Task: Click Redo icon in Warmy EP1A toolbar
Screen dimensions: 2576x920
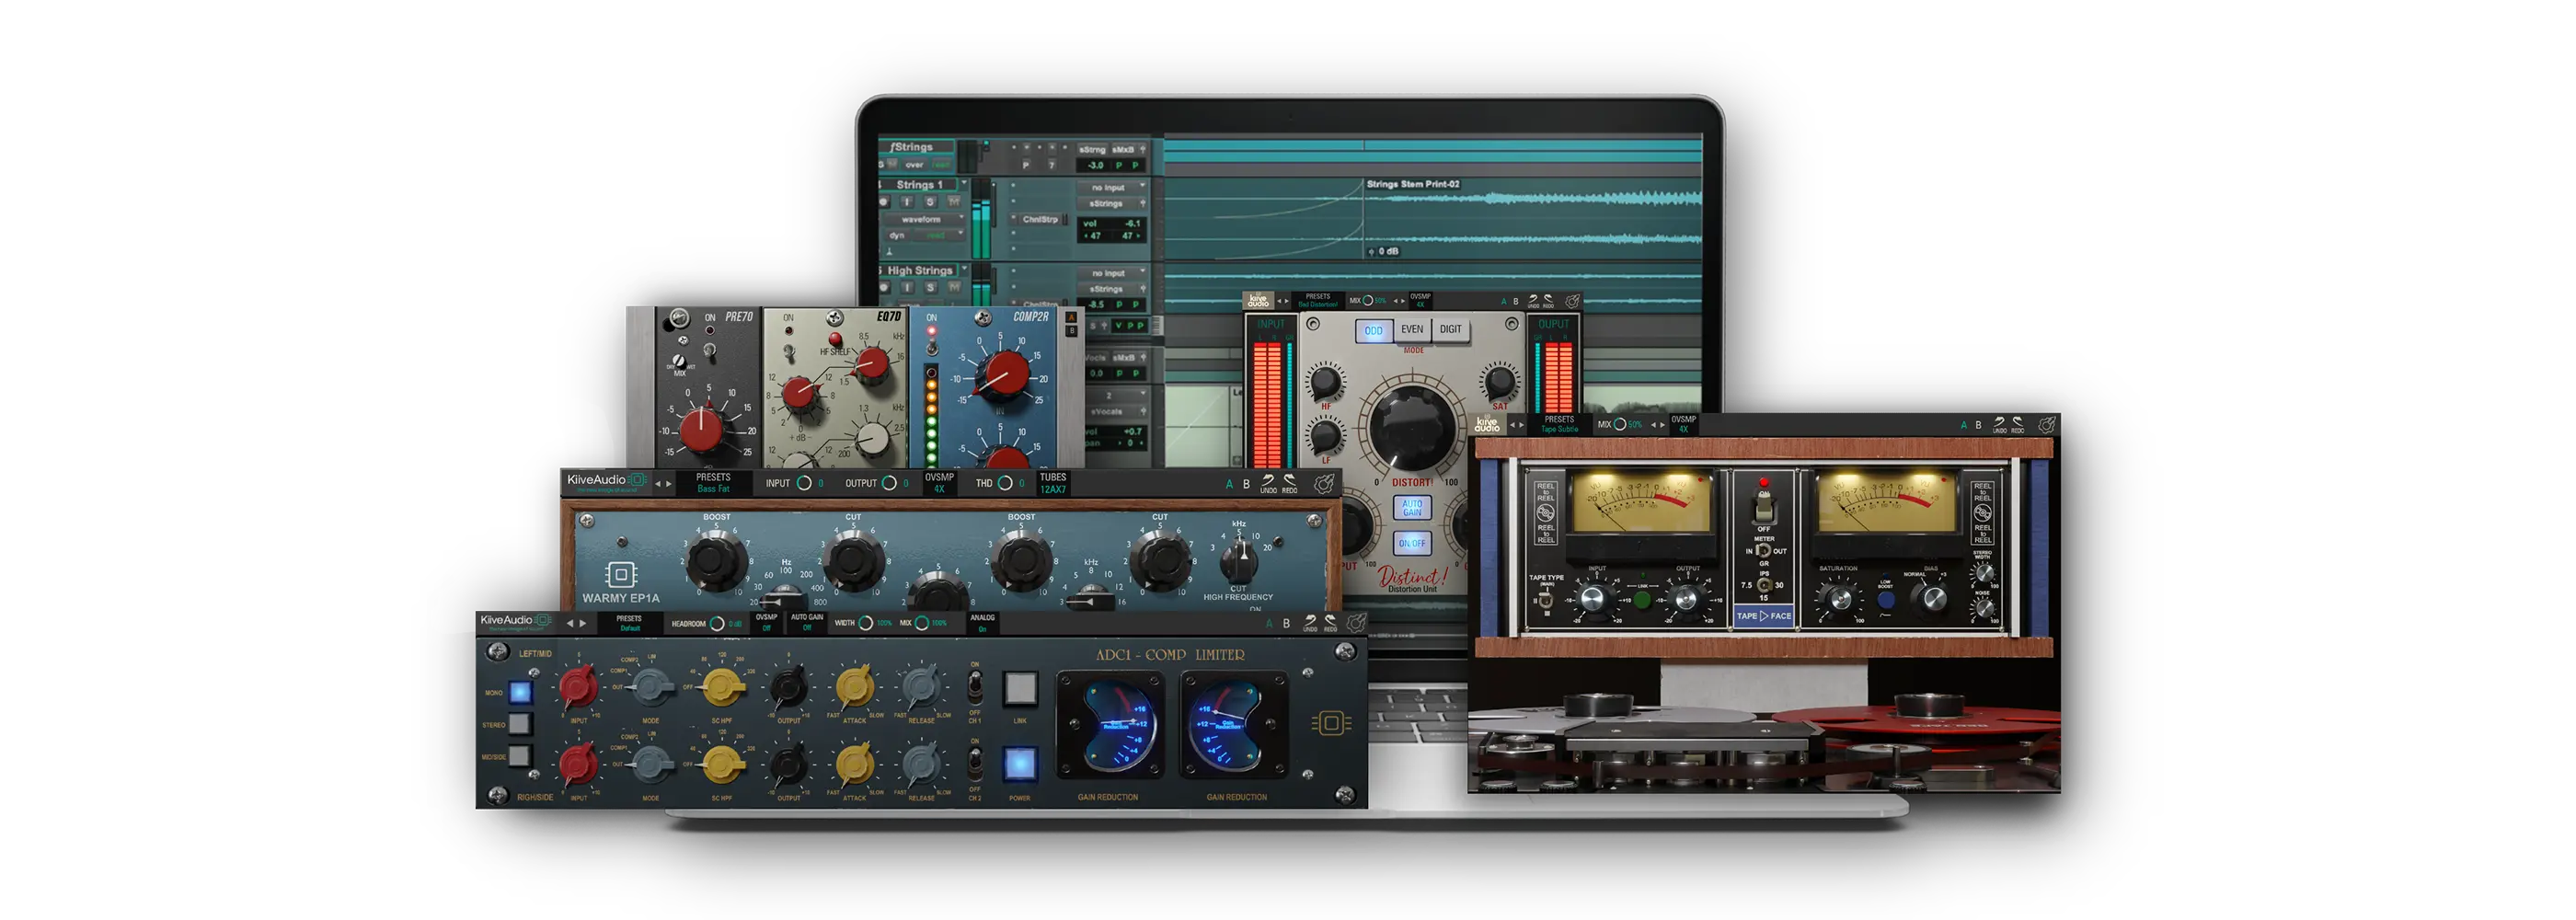Action: tap(1290, 484)
